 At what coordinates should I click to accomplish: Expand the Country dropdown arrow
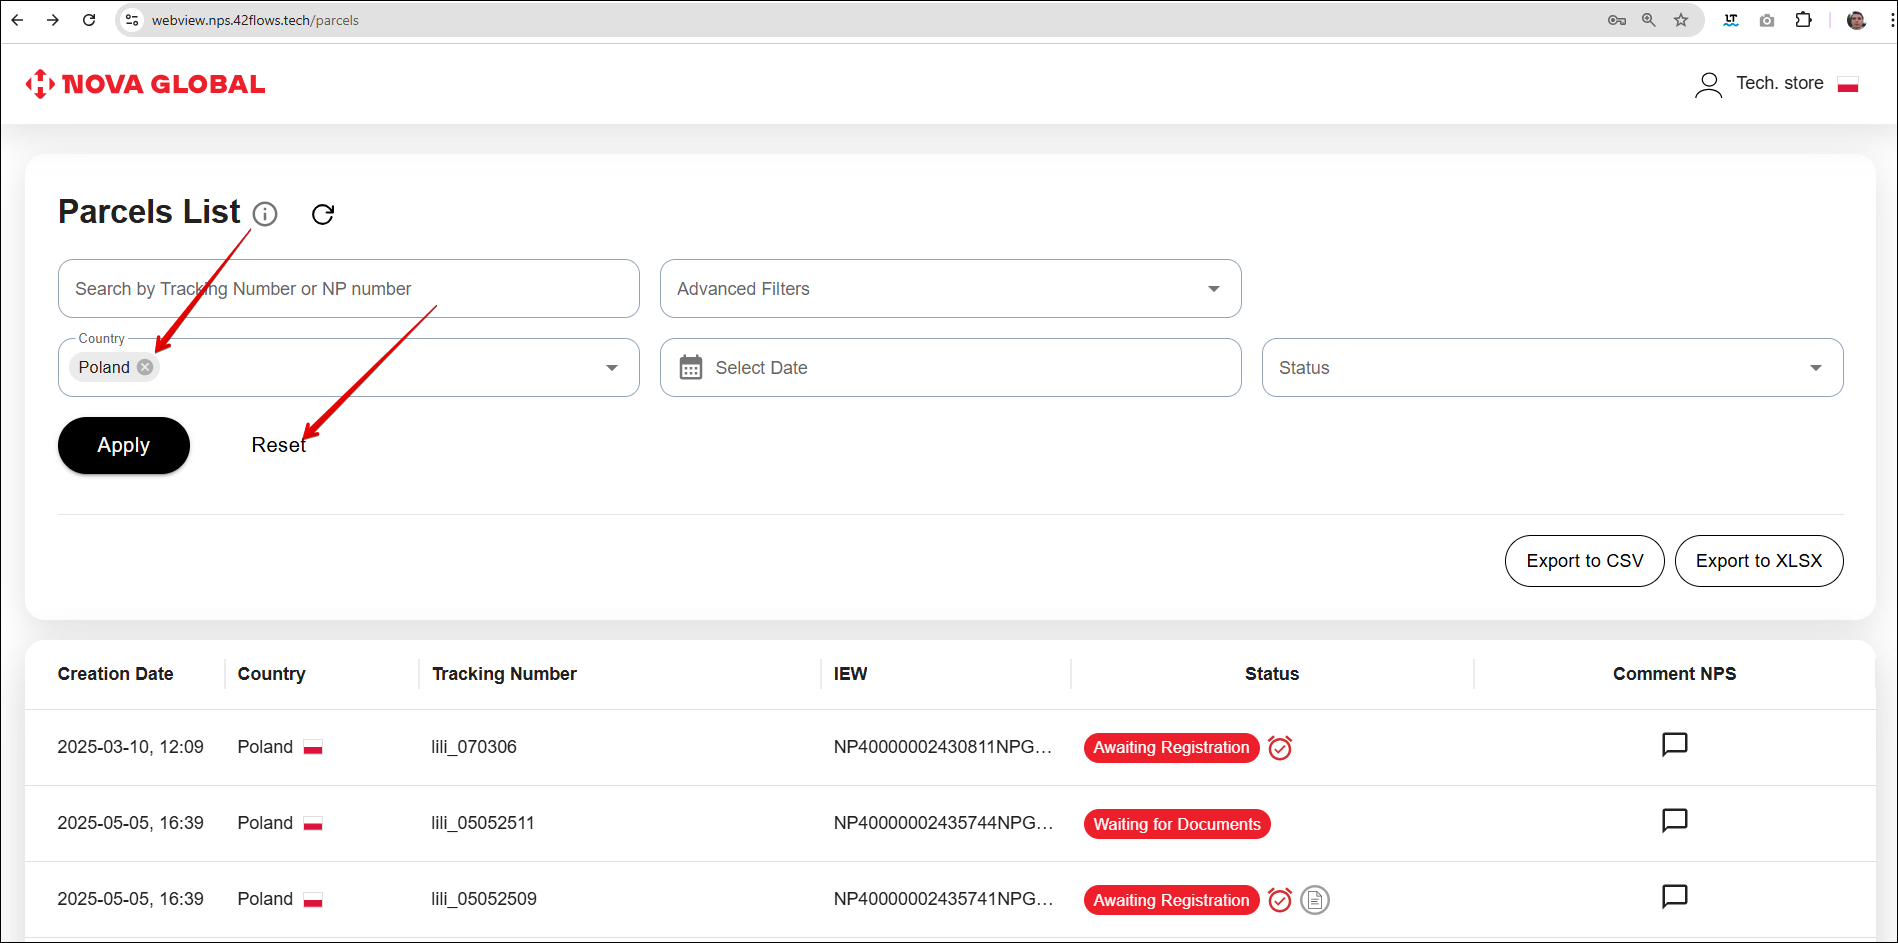pos(611,368)
